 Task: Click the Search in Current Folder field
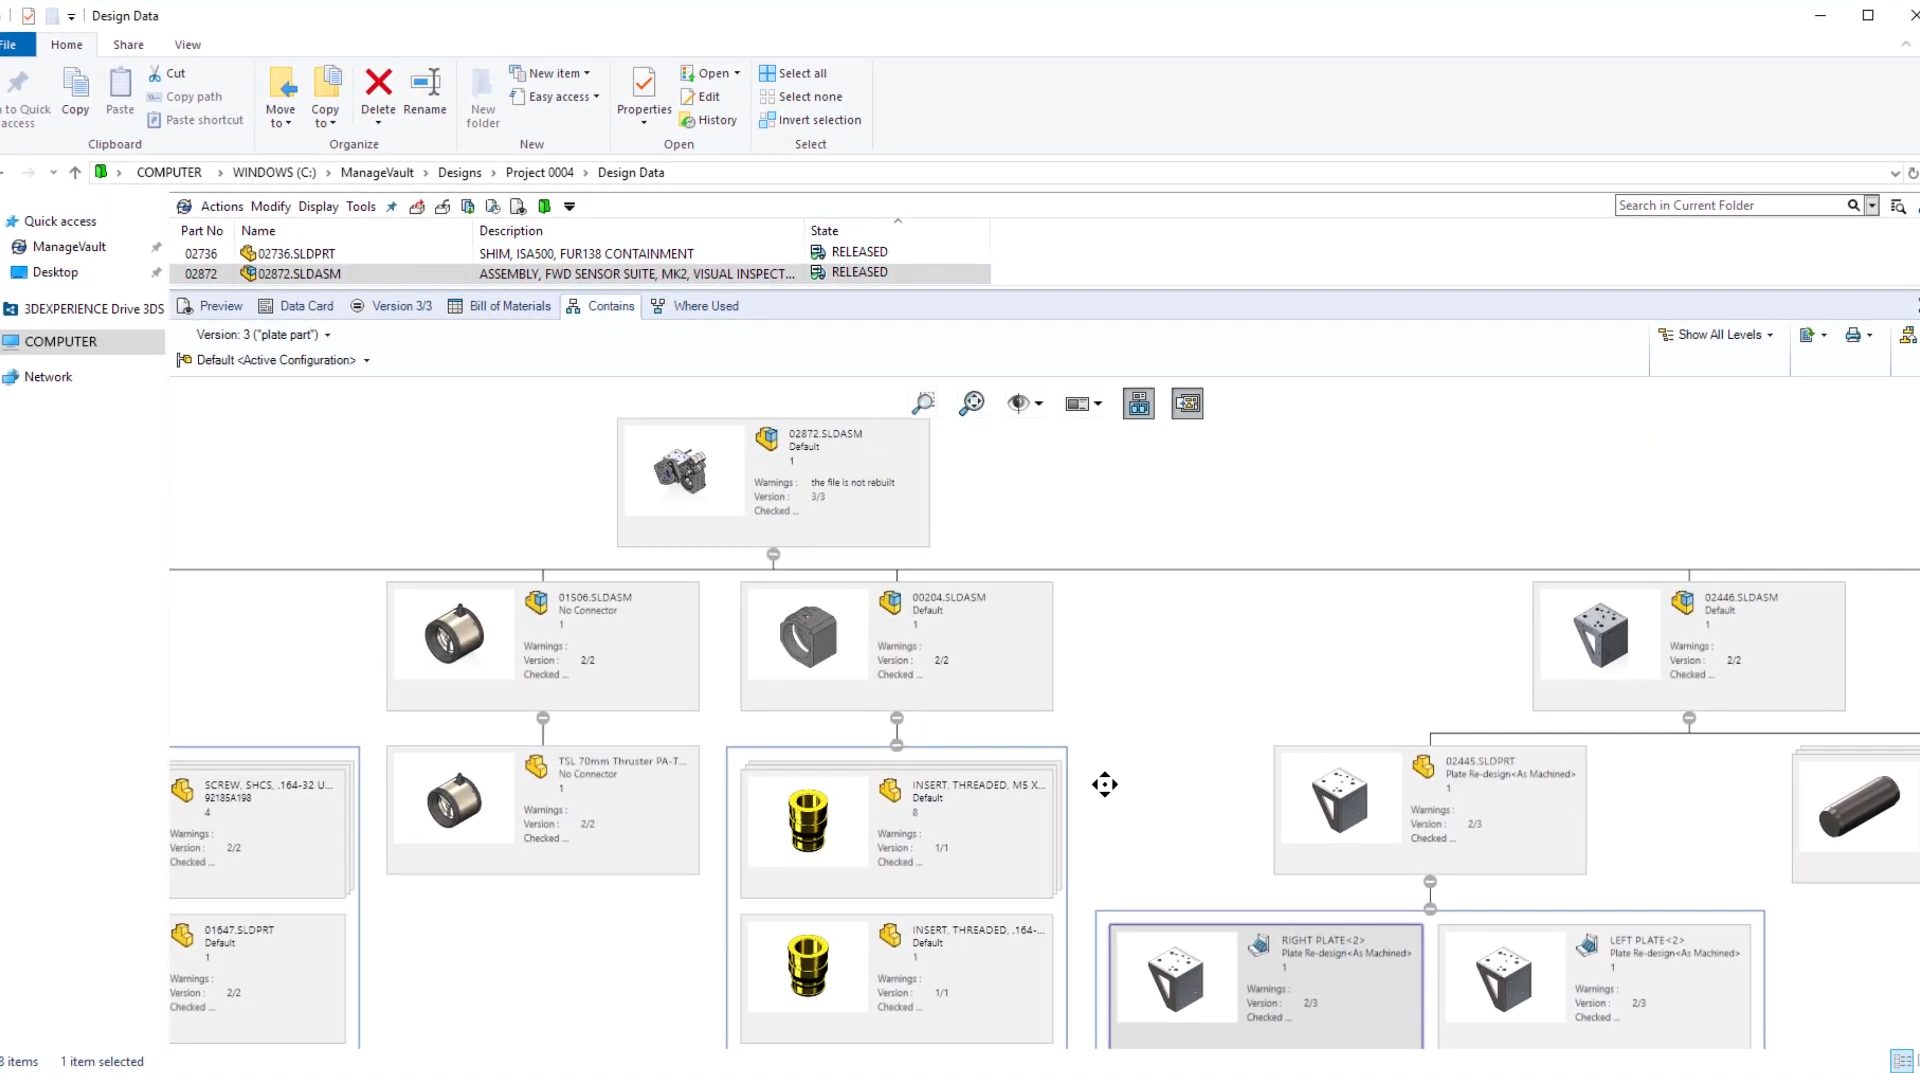(1728, 206)
